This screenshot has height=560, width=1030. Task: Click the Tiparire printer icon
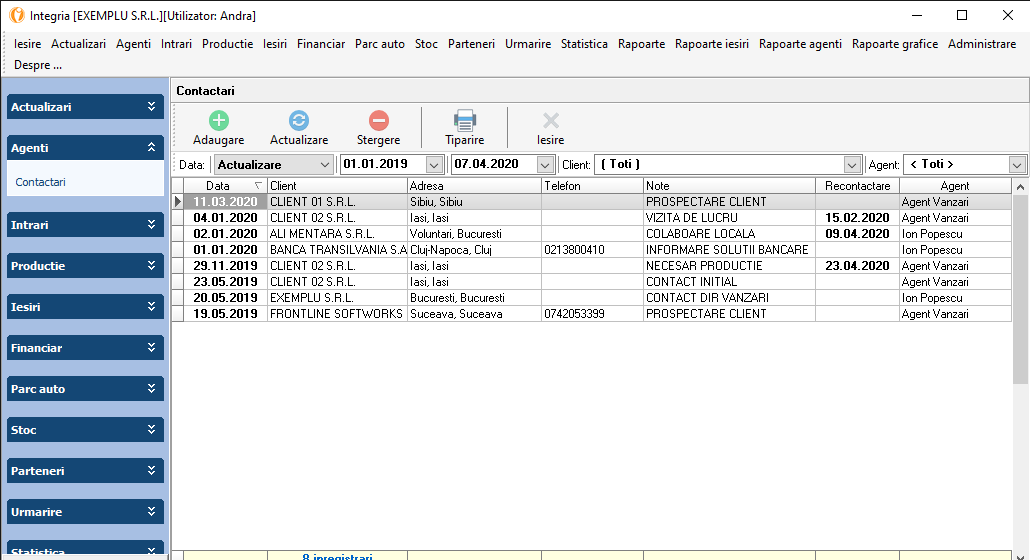[465, 121]
